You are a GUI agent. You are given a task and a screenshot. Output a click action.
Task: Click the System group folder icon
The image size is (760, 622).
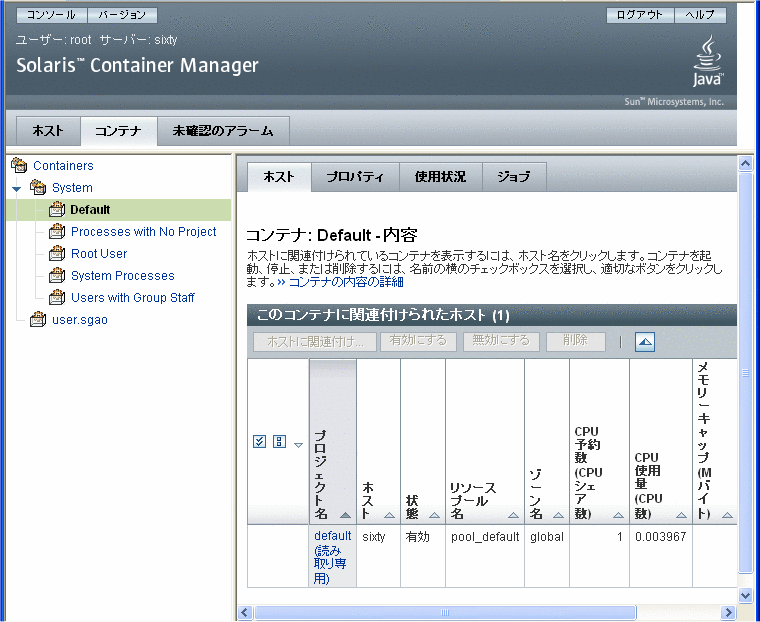pyautogui.click(x=38, y=187)
